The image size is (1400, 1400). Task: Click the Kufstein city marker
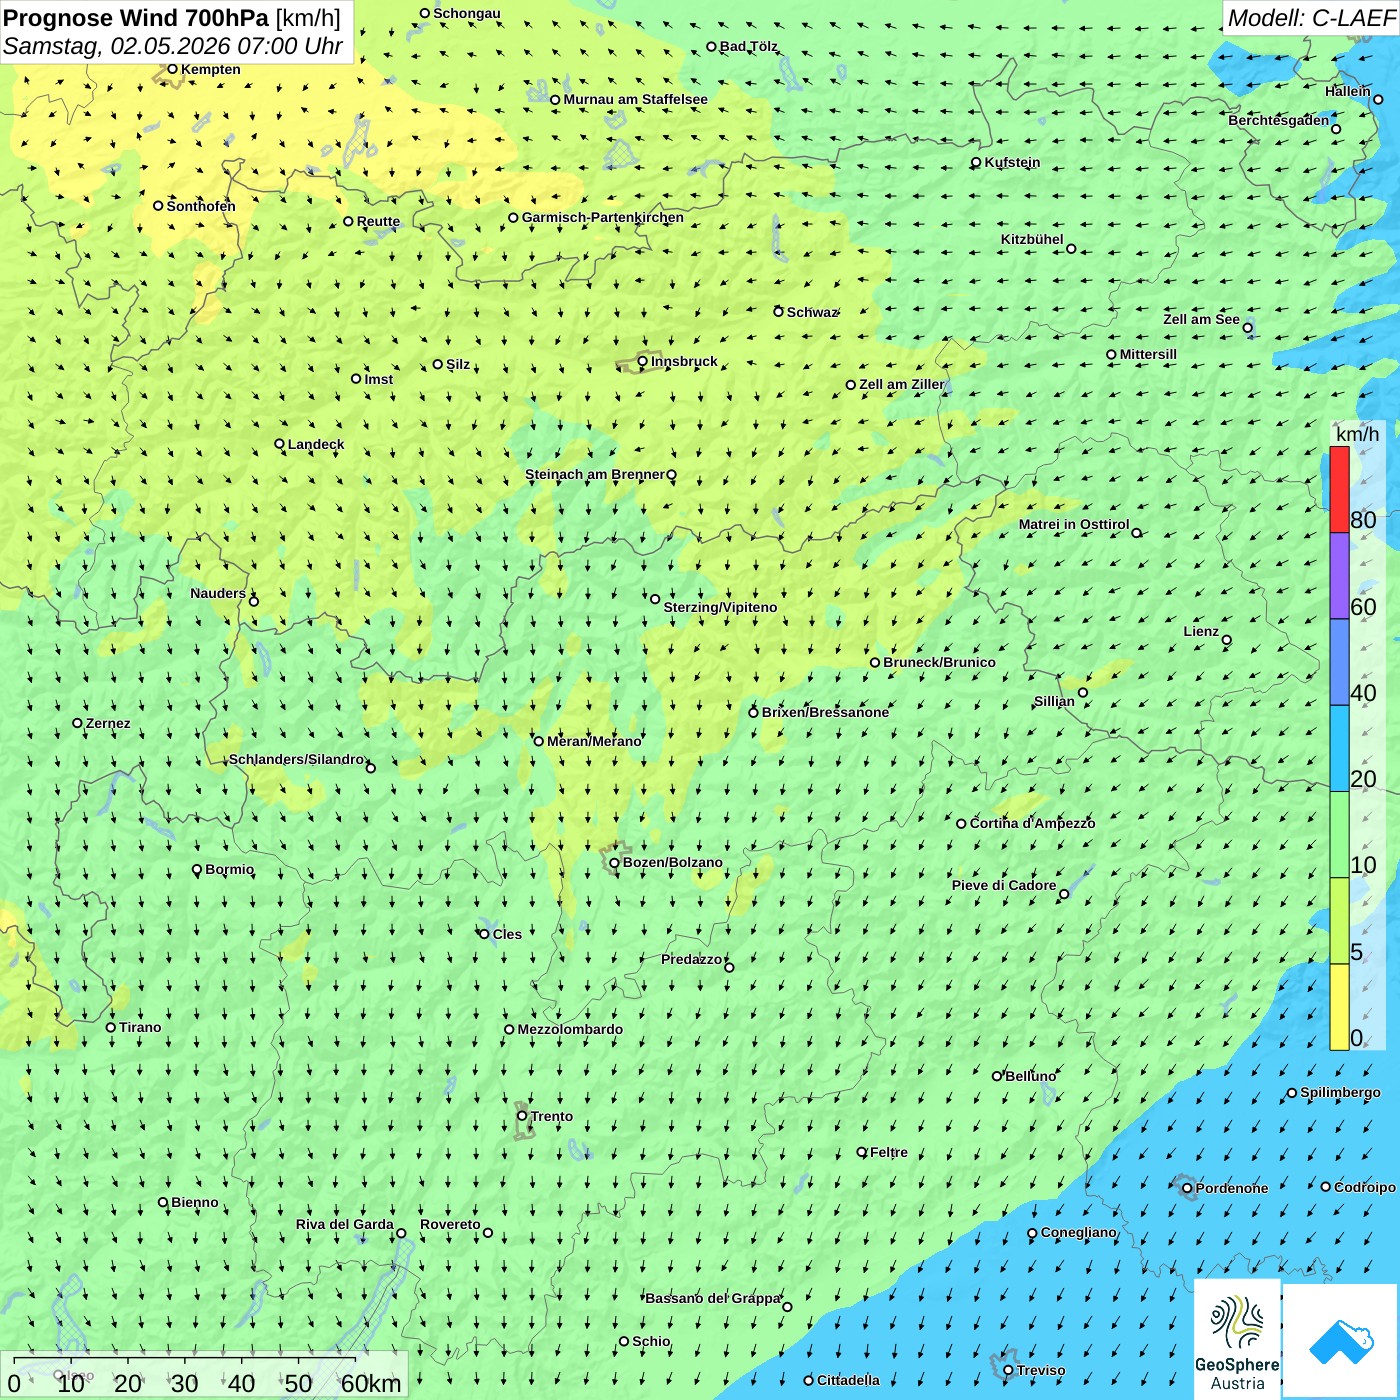(976, 162)
